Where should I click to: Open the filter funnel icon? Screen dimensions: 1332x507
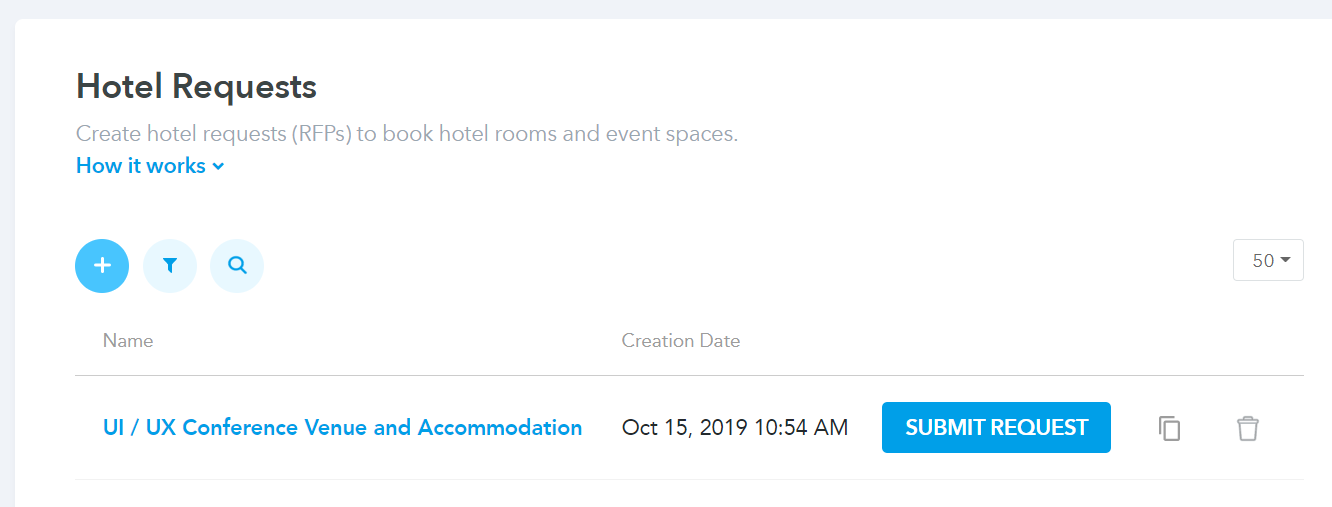(x=170, y=266)
